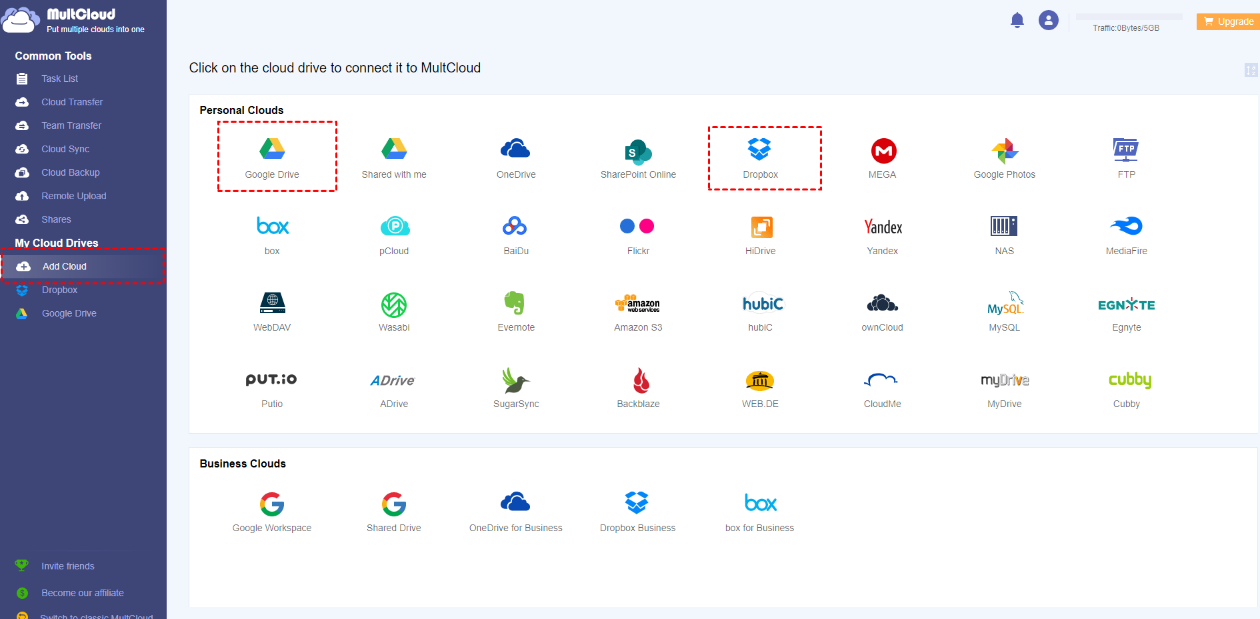Open Become our affiliate link
Image resolution: width=1260 pixels, height=619 pixels.
(x=83, y=593)
